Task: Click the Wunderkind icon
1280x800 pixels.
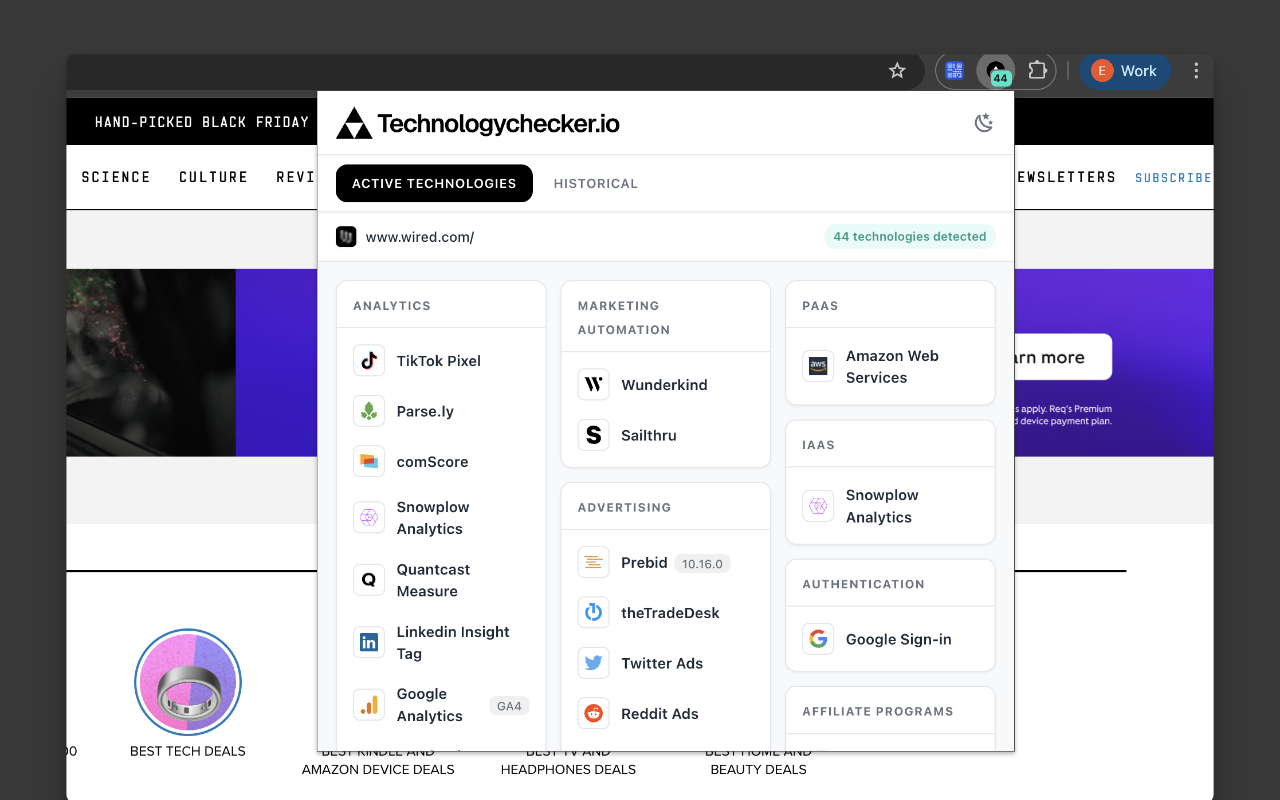Action: pyautogui.click(x=594, y=385)
